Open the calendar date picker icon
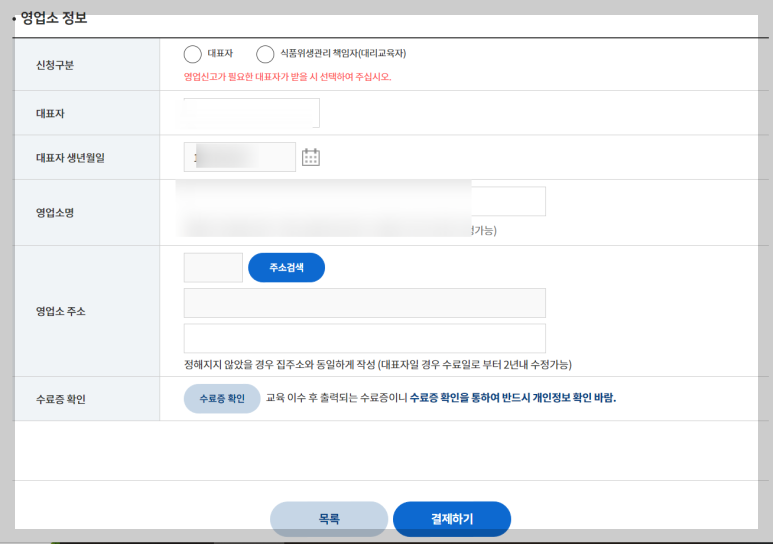773x544 pixels. click(311, 157)
